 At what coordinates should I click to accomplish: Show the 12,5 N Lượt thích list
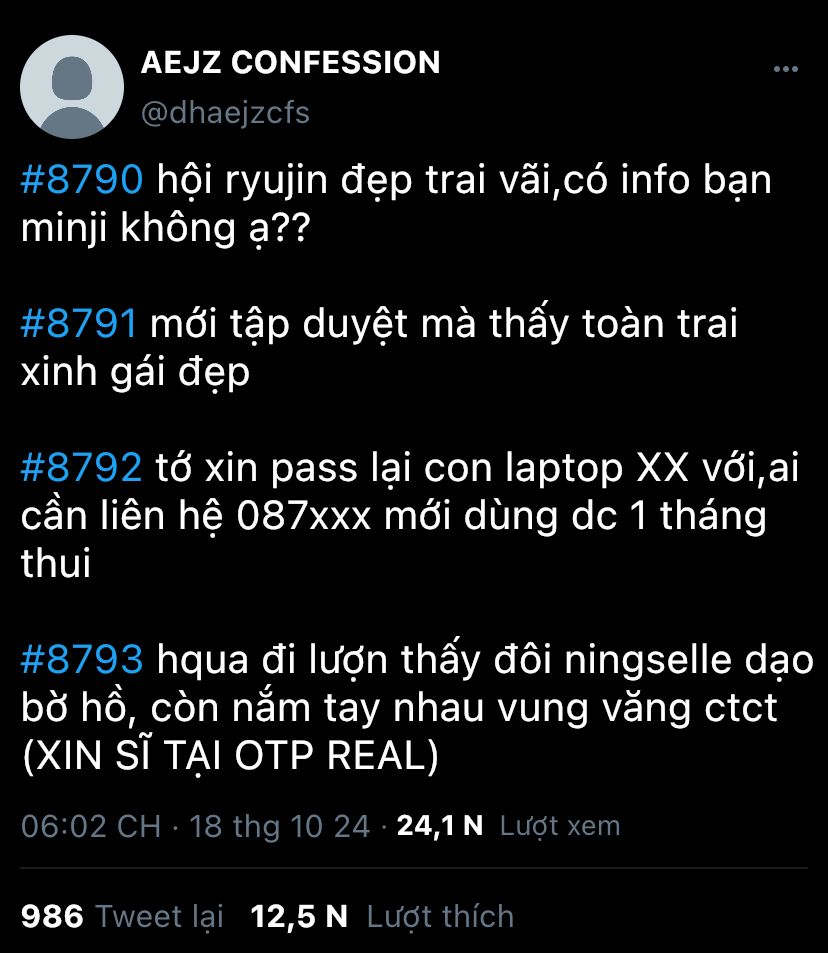pos(382,917)
